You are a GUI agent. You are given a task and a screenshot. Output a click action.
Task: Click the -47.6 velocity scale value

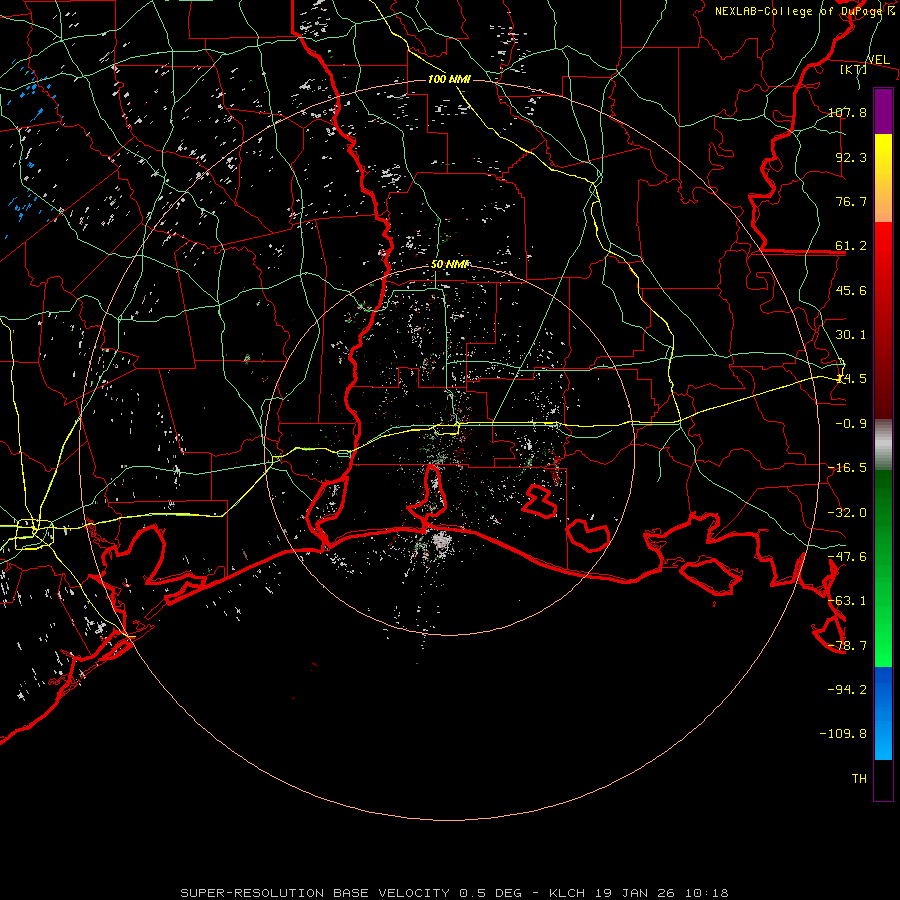[x=847, y=557]
